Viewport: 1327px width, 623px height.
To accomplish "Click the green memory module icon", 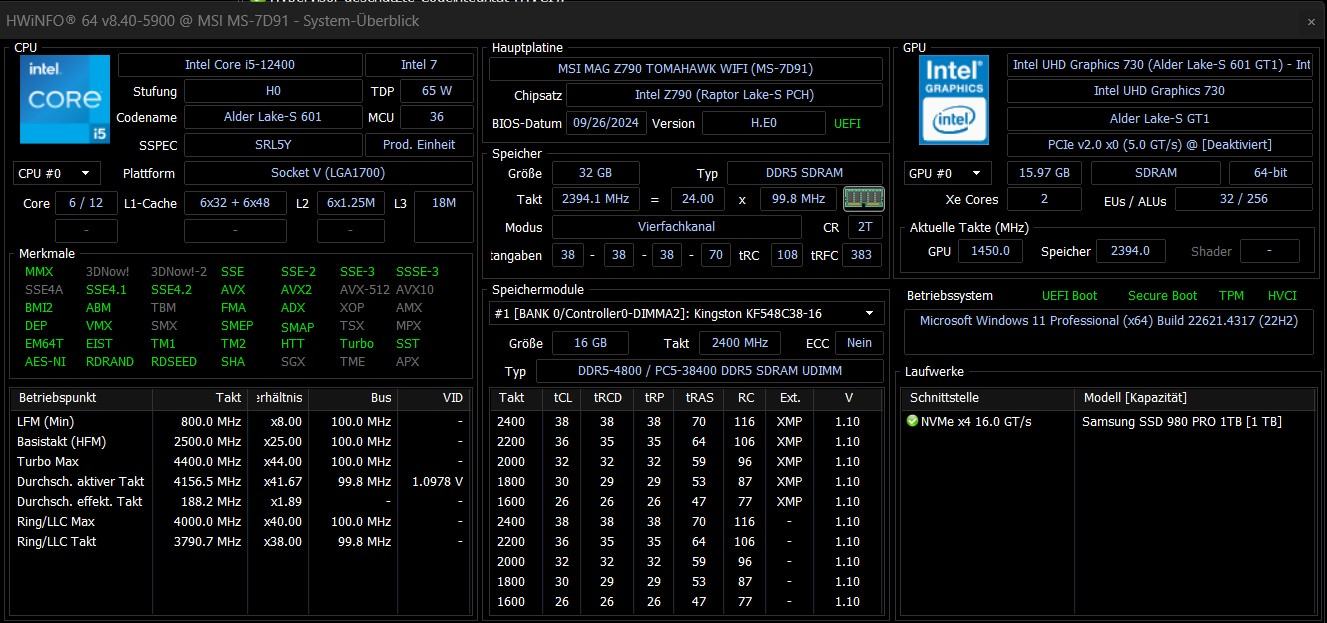I will (864, 199).
